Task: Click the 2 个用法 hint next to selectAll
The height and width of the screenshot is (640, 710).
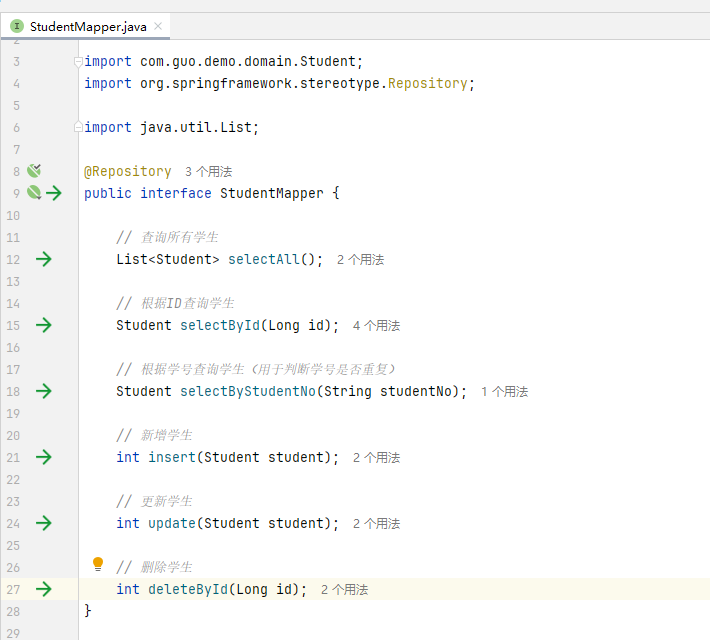Action: (x=360, y=260)
